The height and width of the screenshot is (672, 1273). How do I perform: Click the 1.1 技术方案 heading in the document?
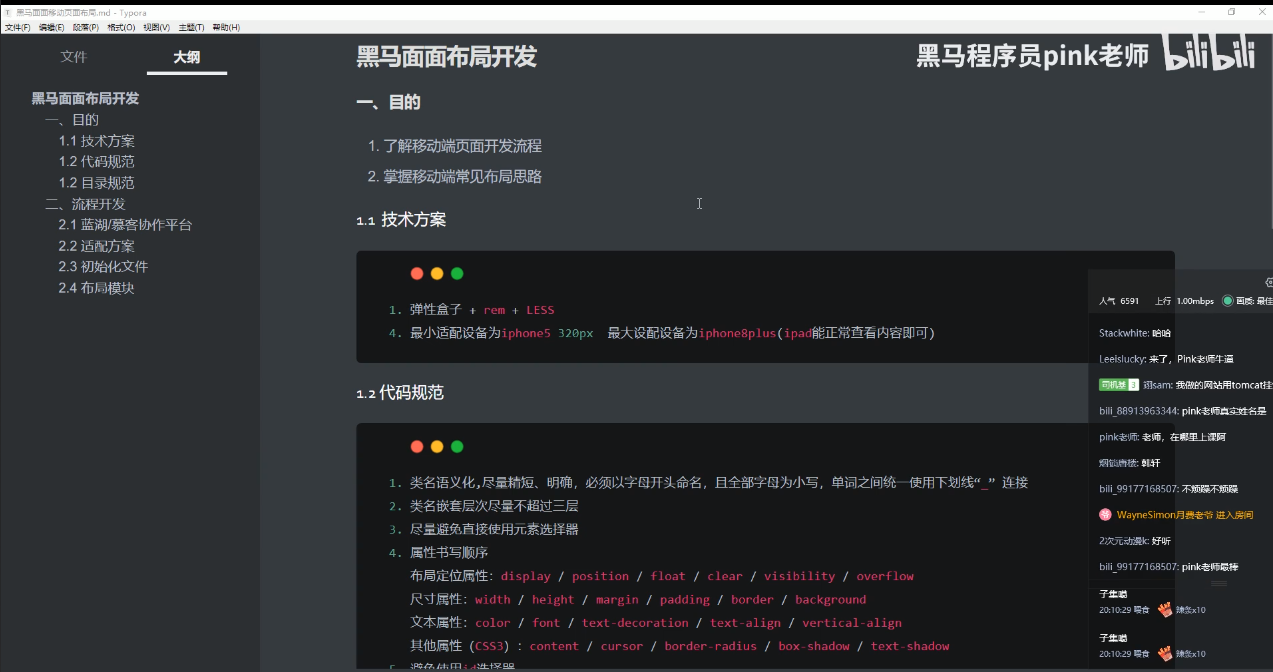click(x=401, y=220)
